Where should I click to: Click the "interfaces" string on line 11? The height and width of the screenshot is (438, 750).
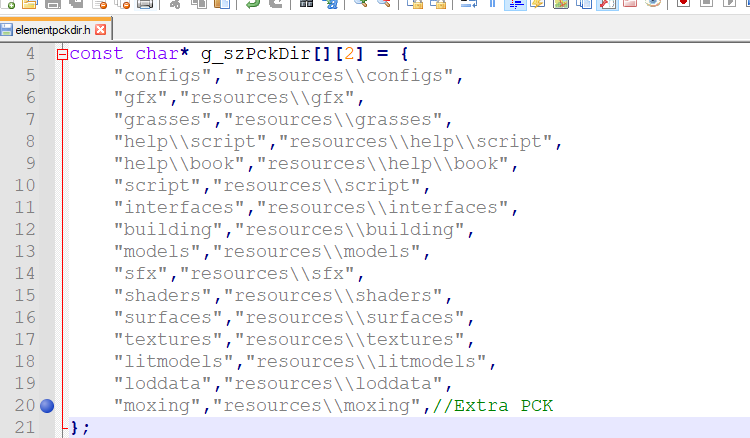pyautogui.click(x=180, y=208)
